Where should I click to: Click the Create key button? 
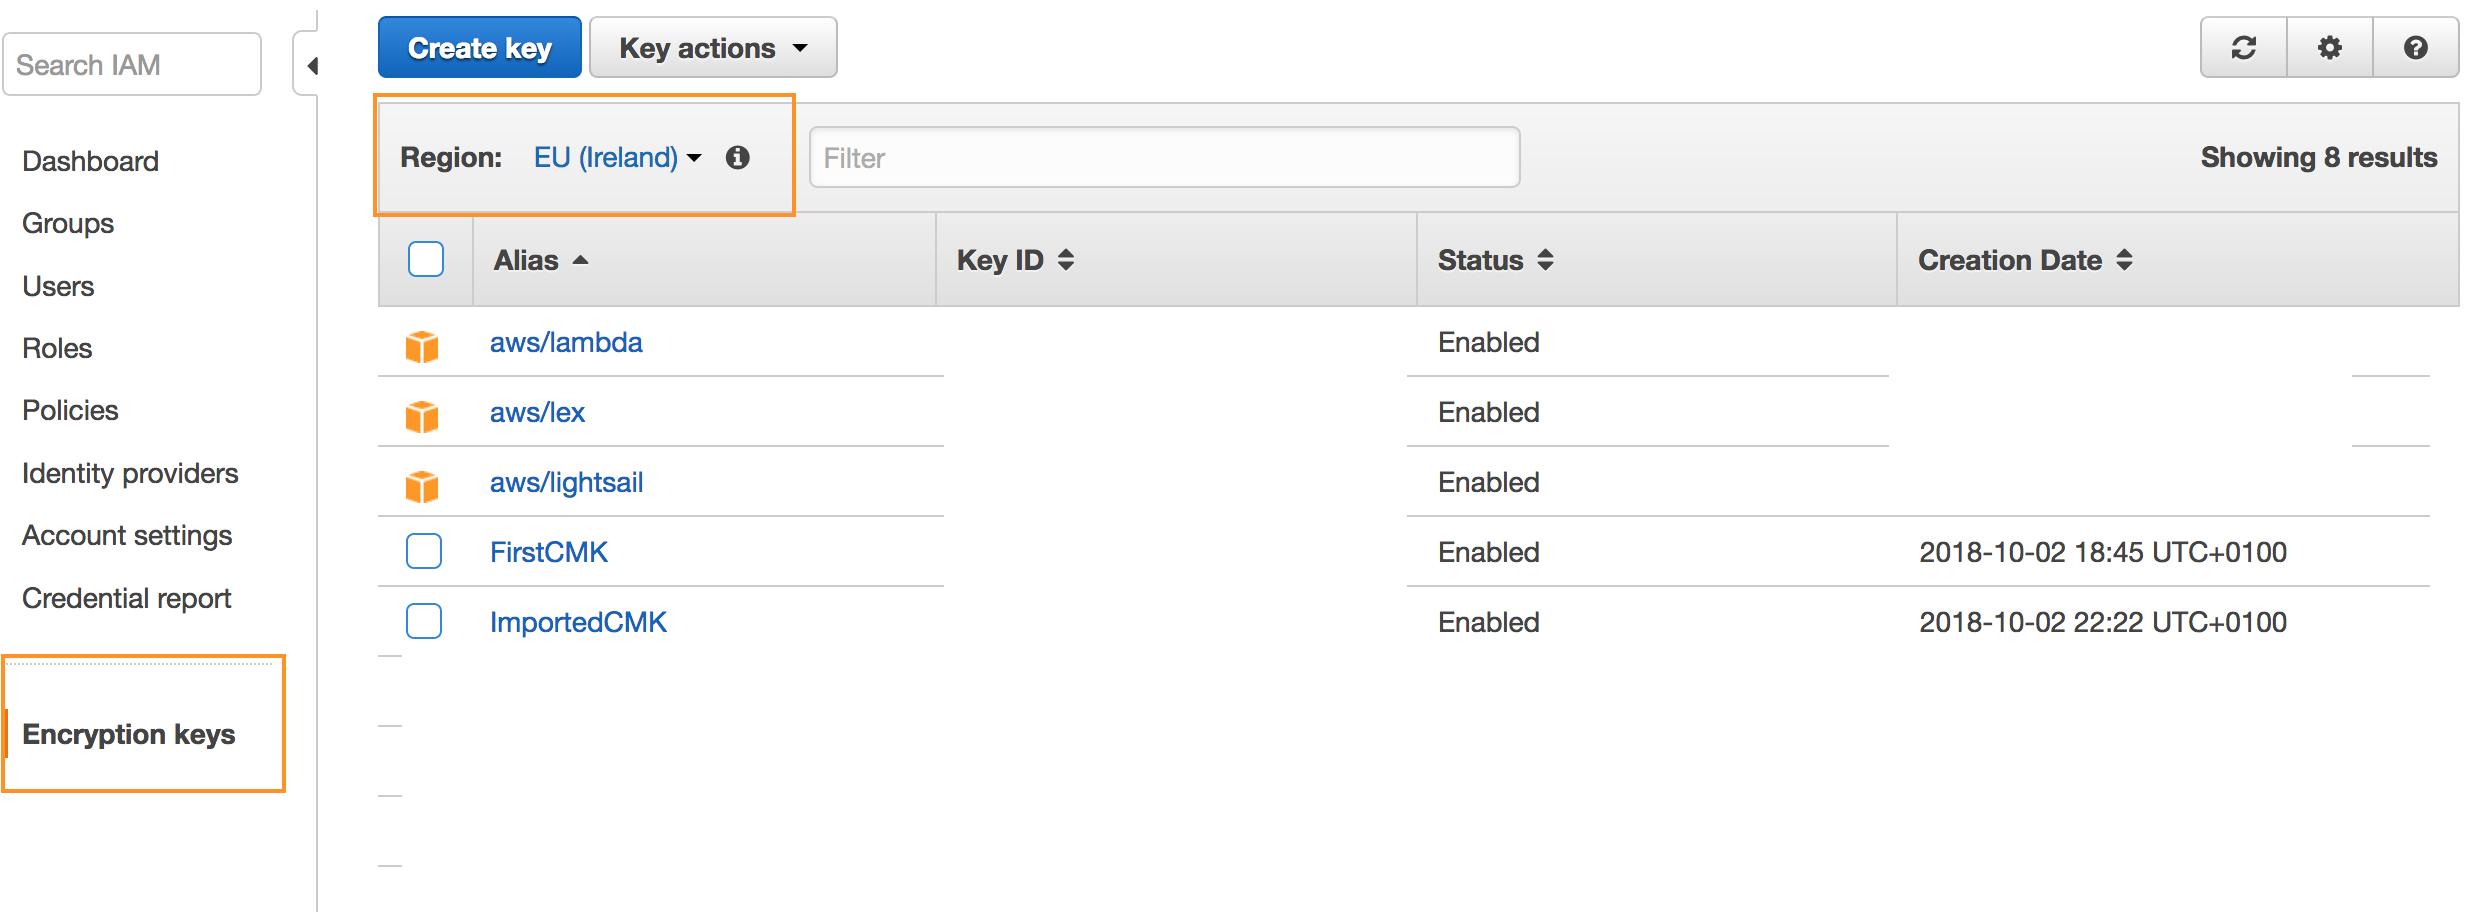(x=480, y=48)
